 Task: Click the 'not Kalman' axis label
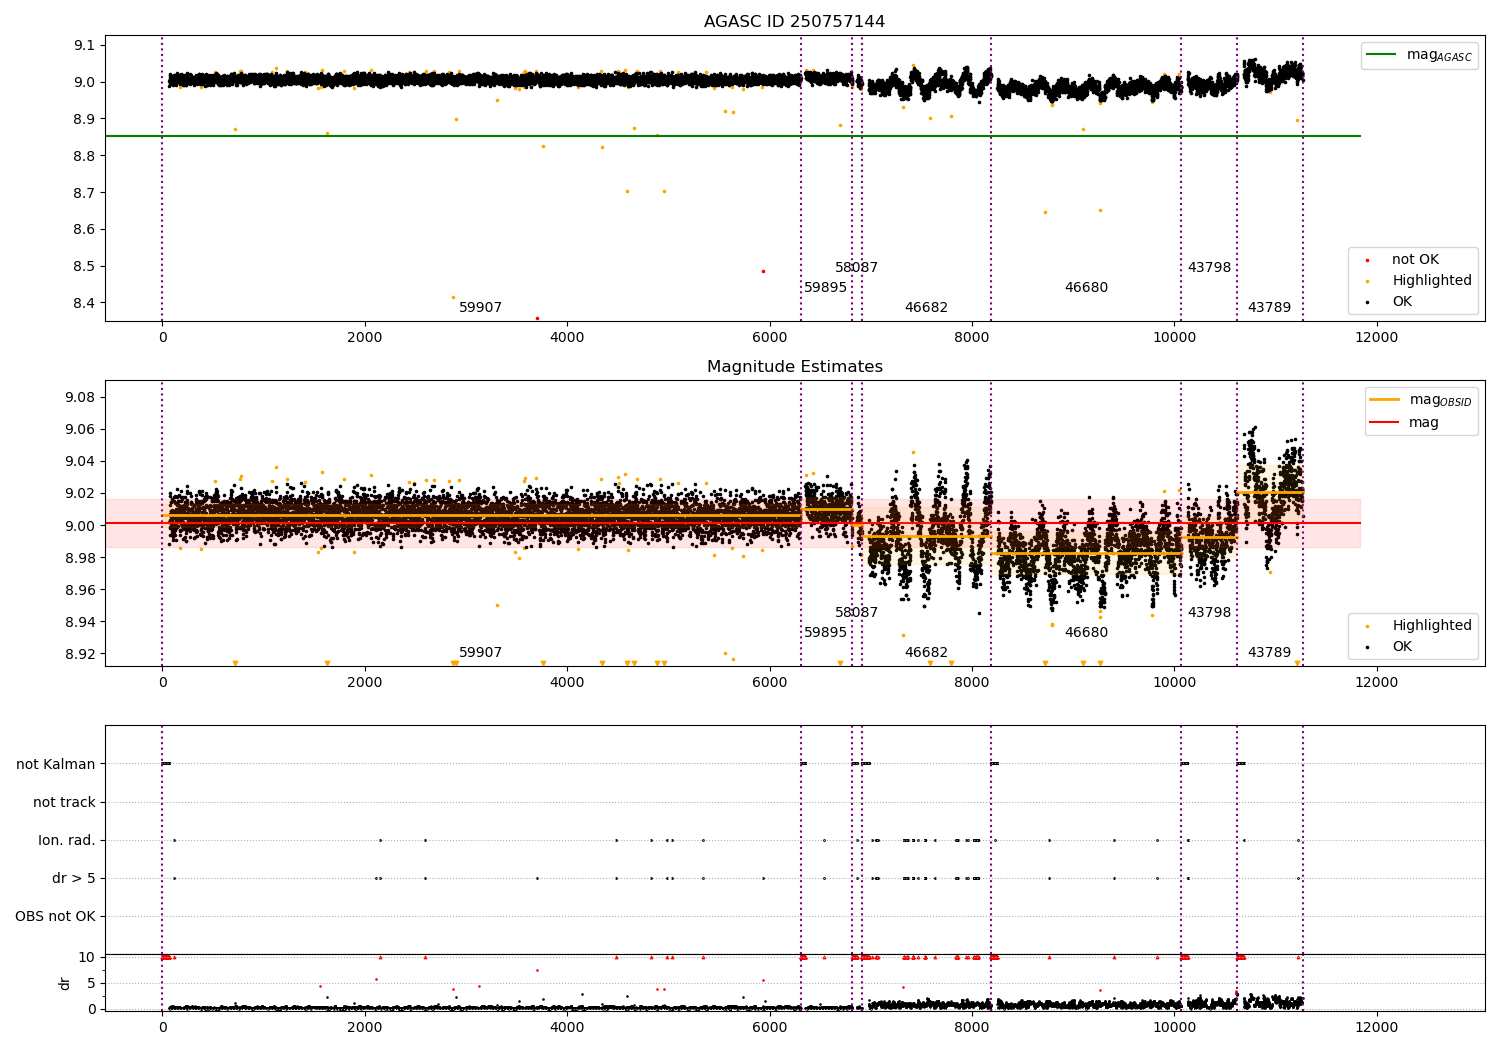click(56, 765)
